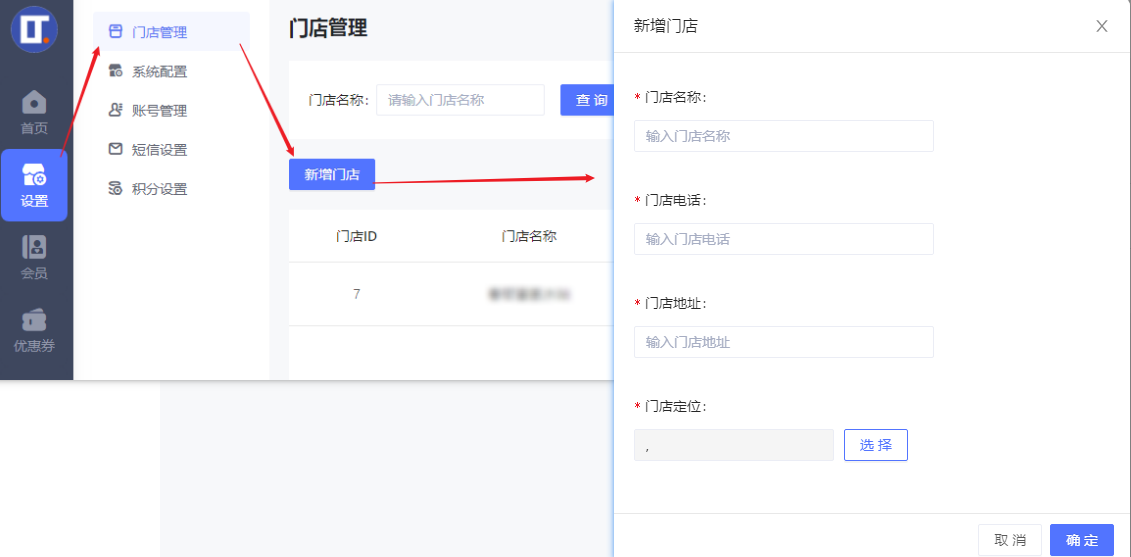The image size is (1131, 557).
Task: Click store ID cell 7
Action: pyautogui.click(x=356, y=294)
